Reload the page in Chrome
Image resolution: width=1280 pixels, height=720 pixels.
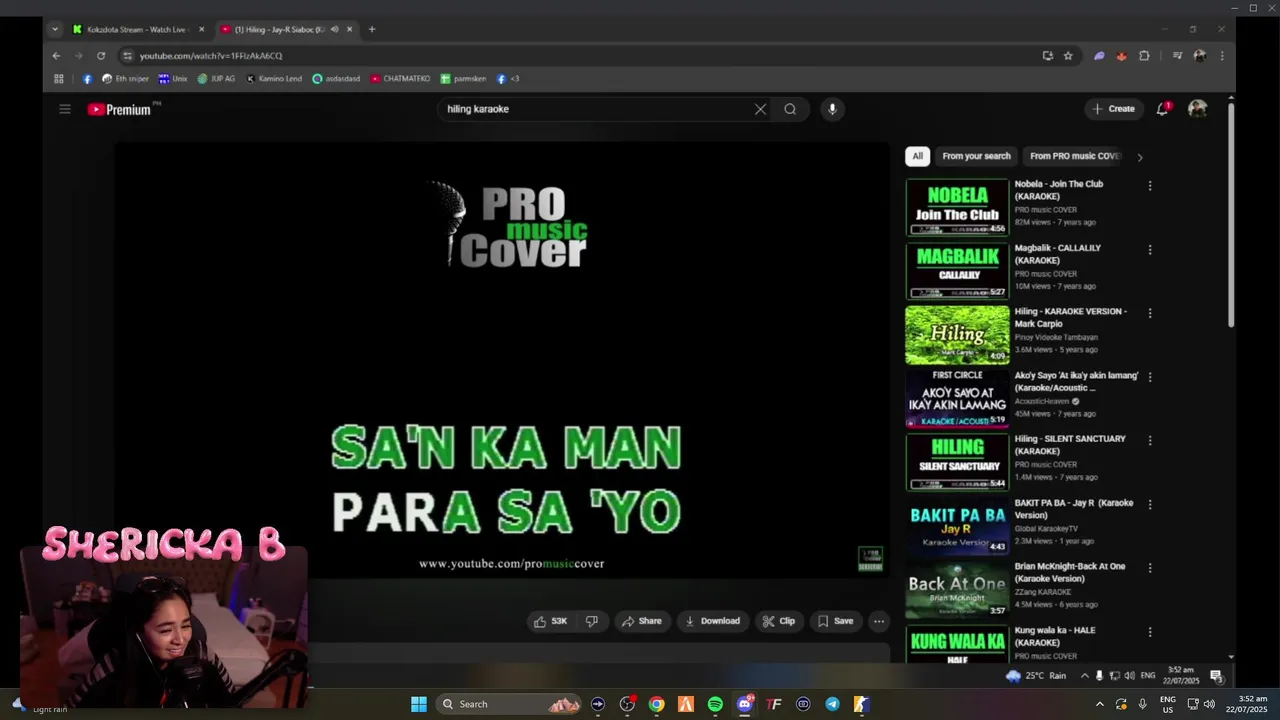coord(100,56)
